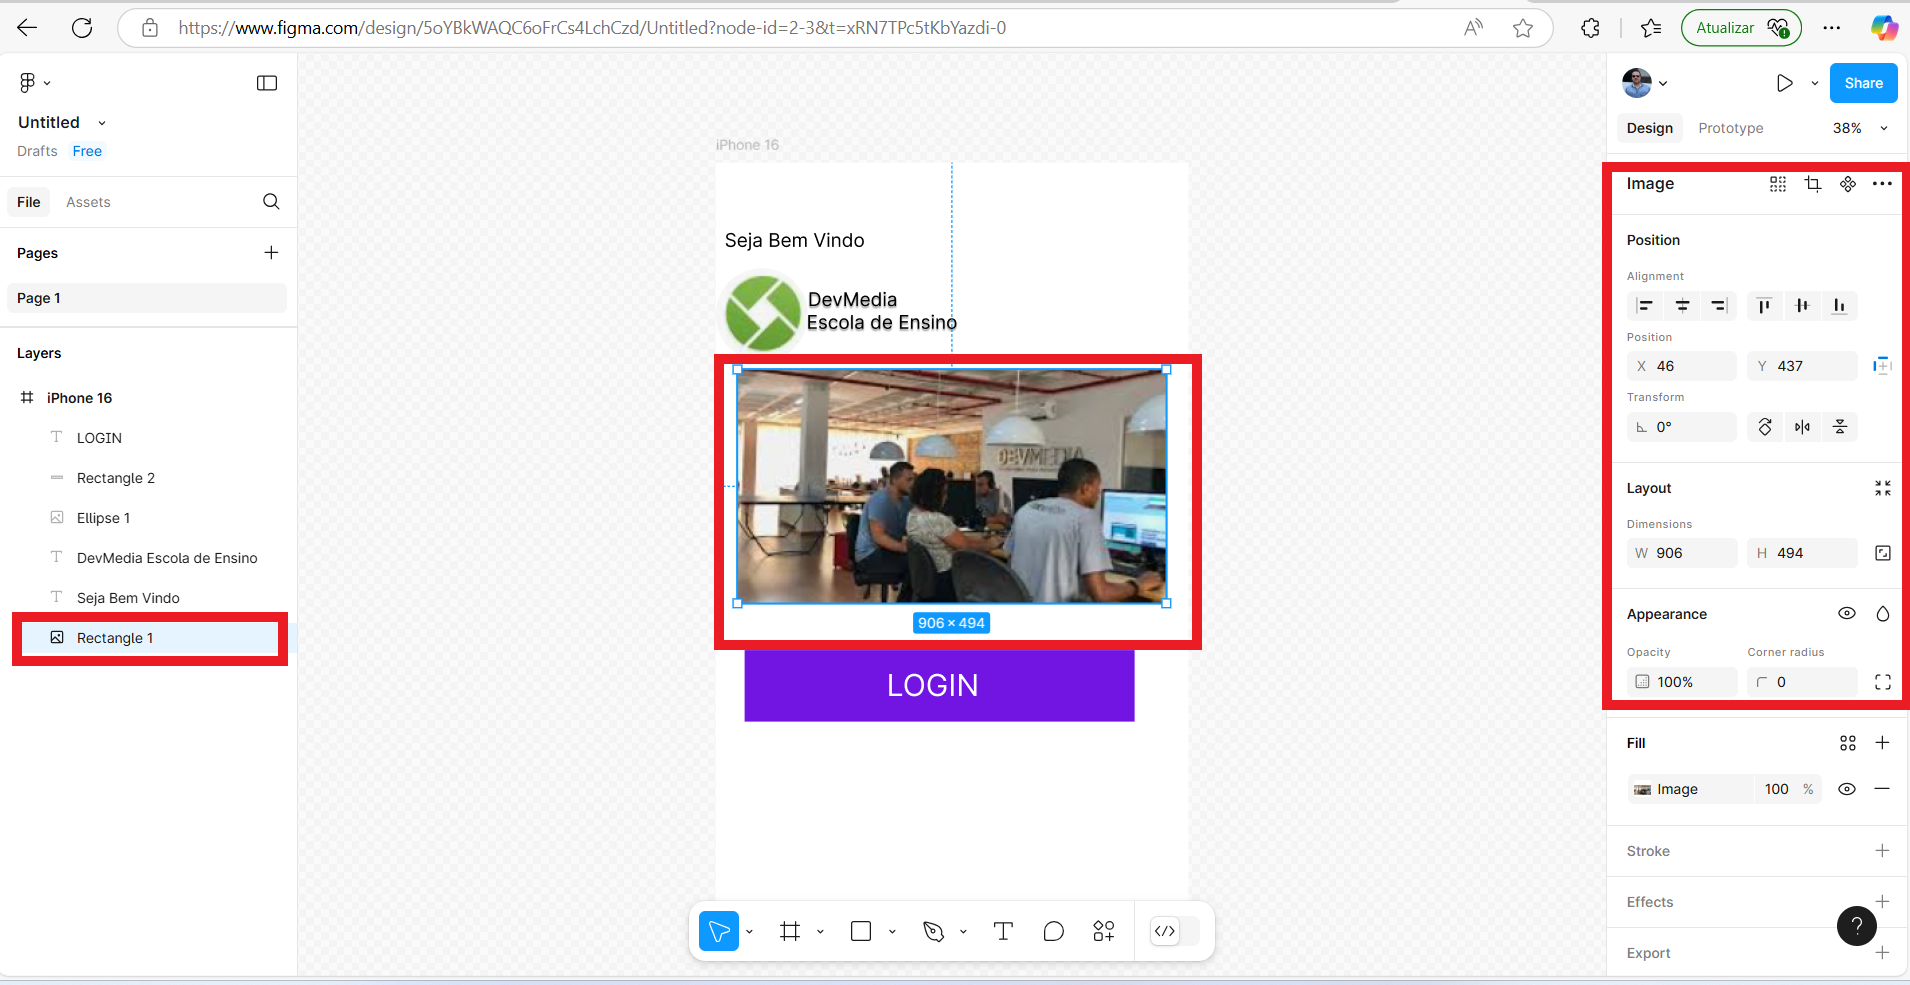
Task: Toggle lock aspect ratio for dimensions
Action: click(x=1883, y=553)
